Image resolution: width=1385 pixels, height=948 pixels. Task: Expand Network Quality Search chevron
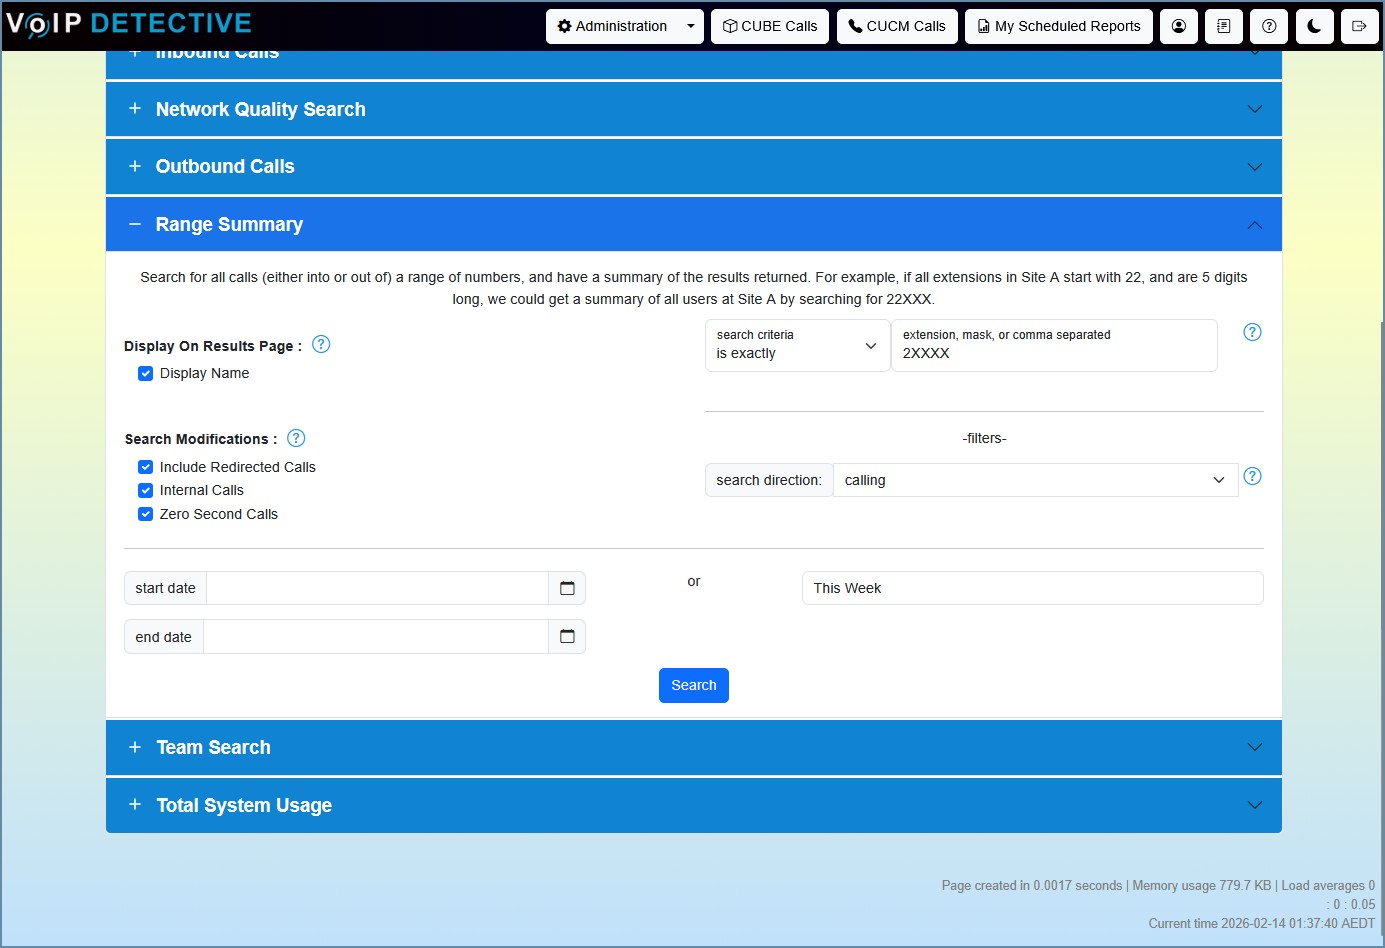click(1255, 109)
